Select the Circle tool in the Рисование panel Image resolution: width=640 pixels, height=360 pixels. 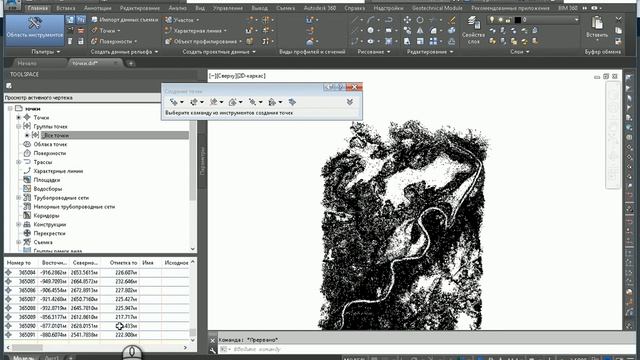pyautogui.click(x=370, y=31)
